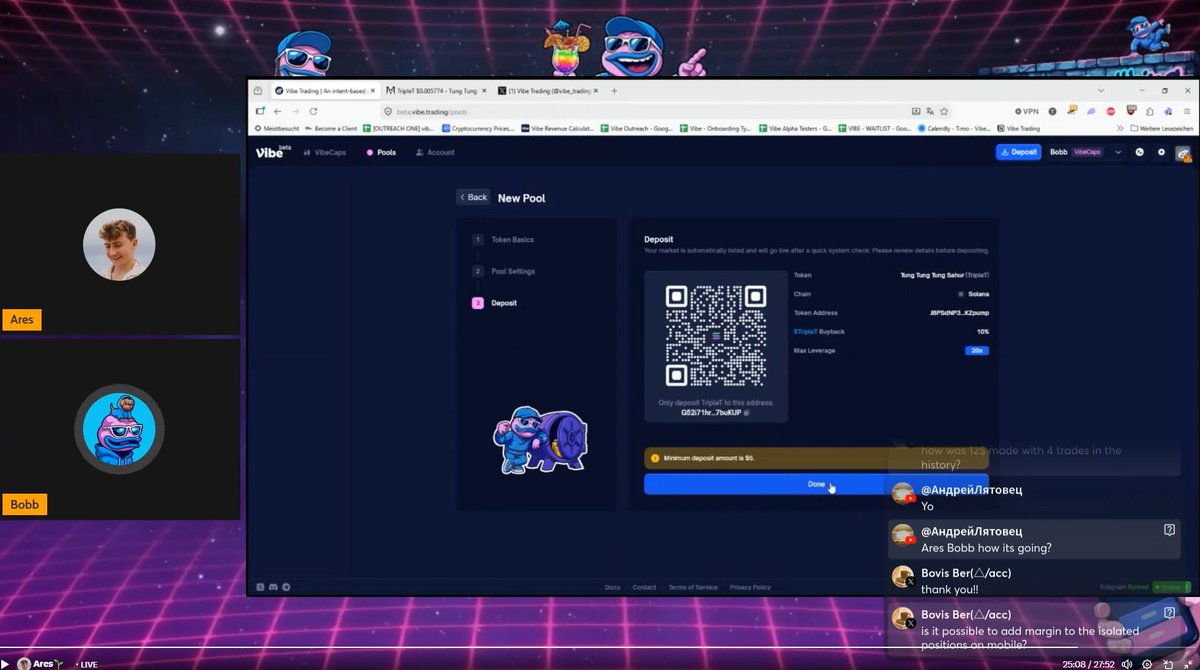Click the browser back arrow
Screen dimensions: 1200x670
pos(277,111)
